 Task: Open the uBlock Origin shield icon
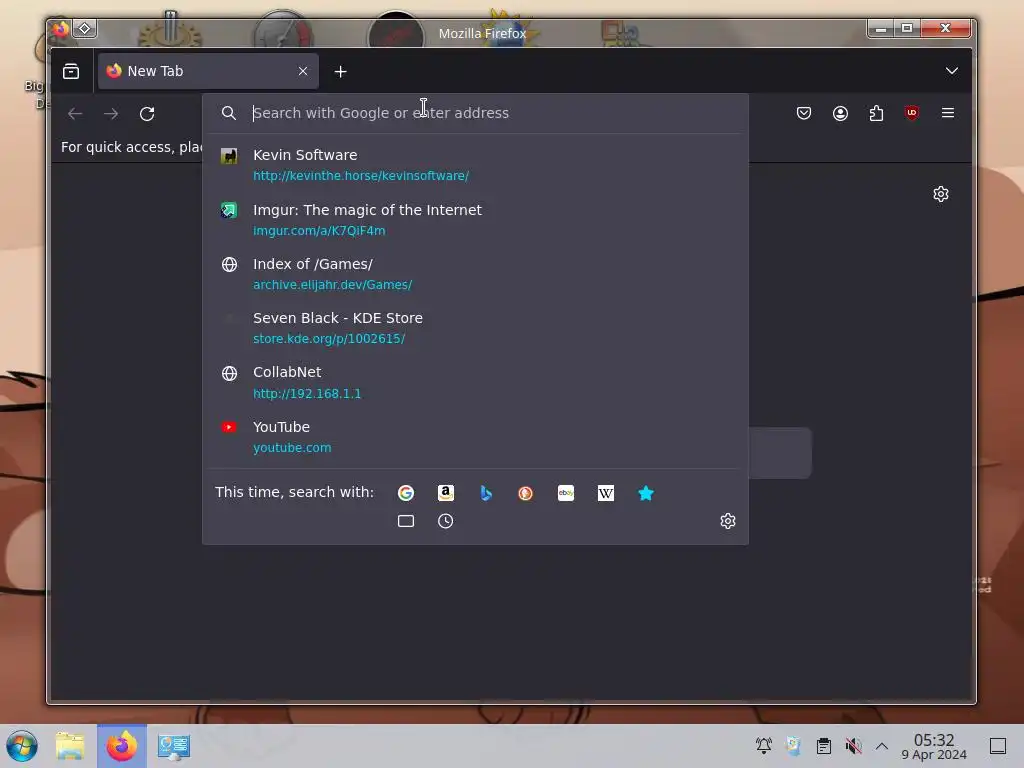click(x=912, y=113)
